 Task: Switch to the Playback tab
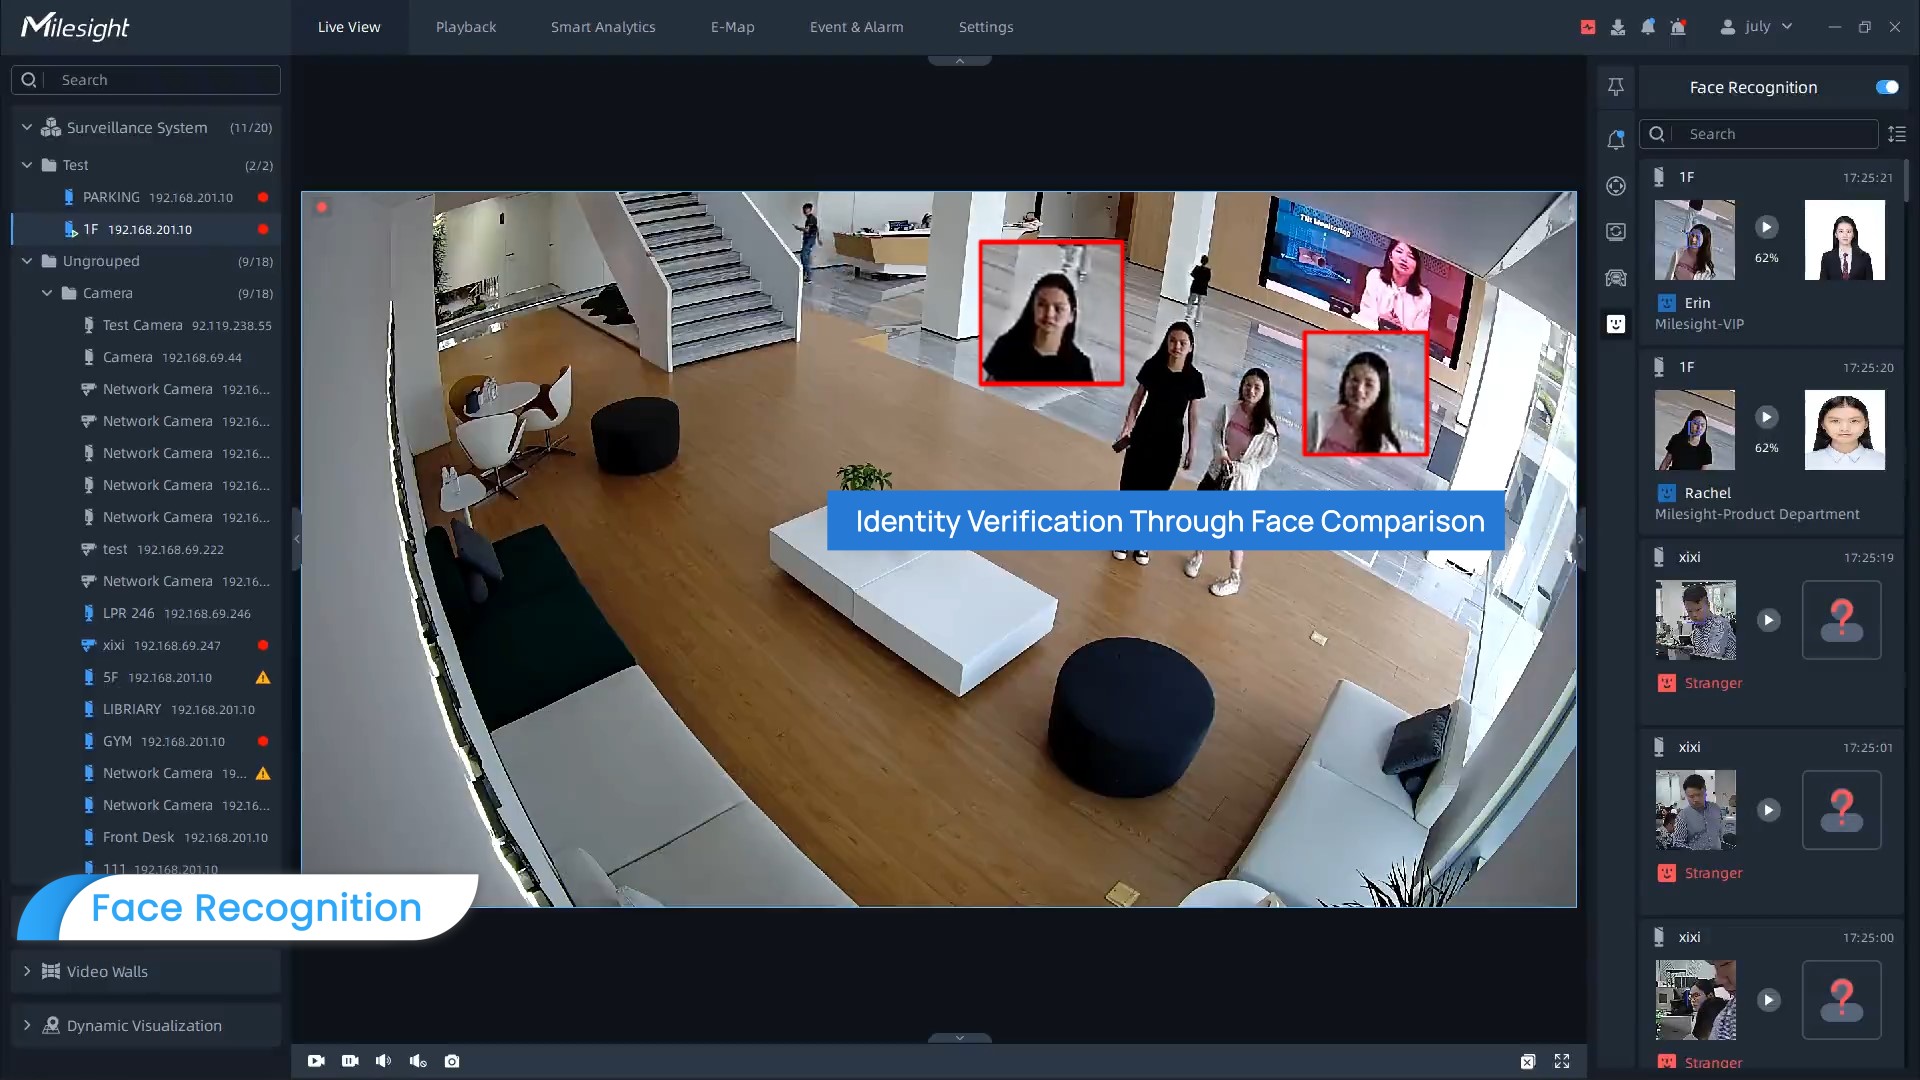click(x=465, y=27)
